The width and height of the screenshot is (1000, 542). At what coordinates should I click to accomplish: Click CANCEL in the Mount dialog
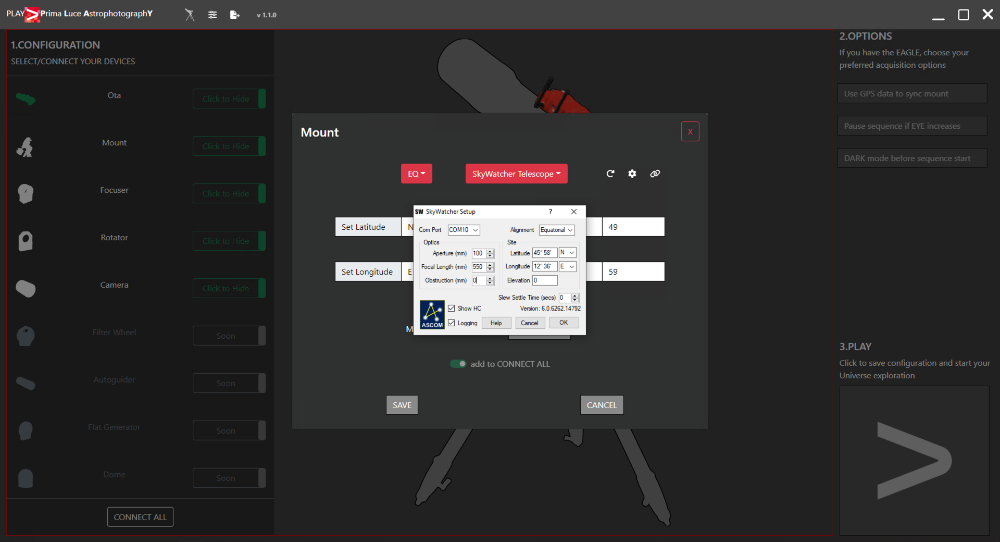(x=601, y=405)
